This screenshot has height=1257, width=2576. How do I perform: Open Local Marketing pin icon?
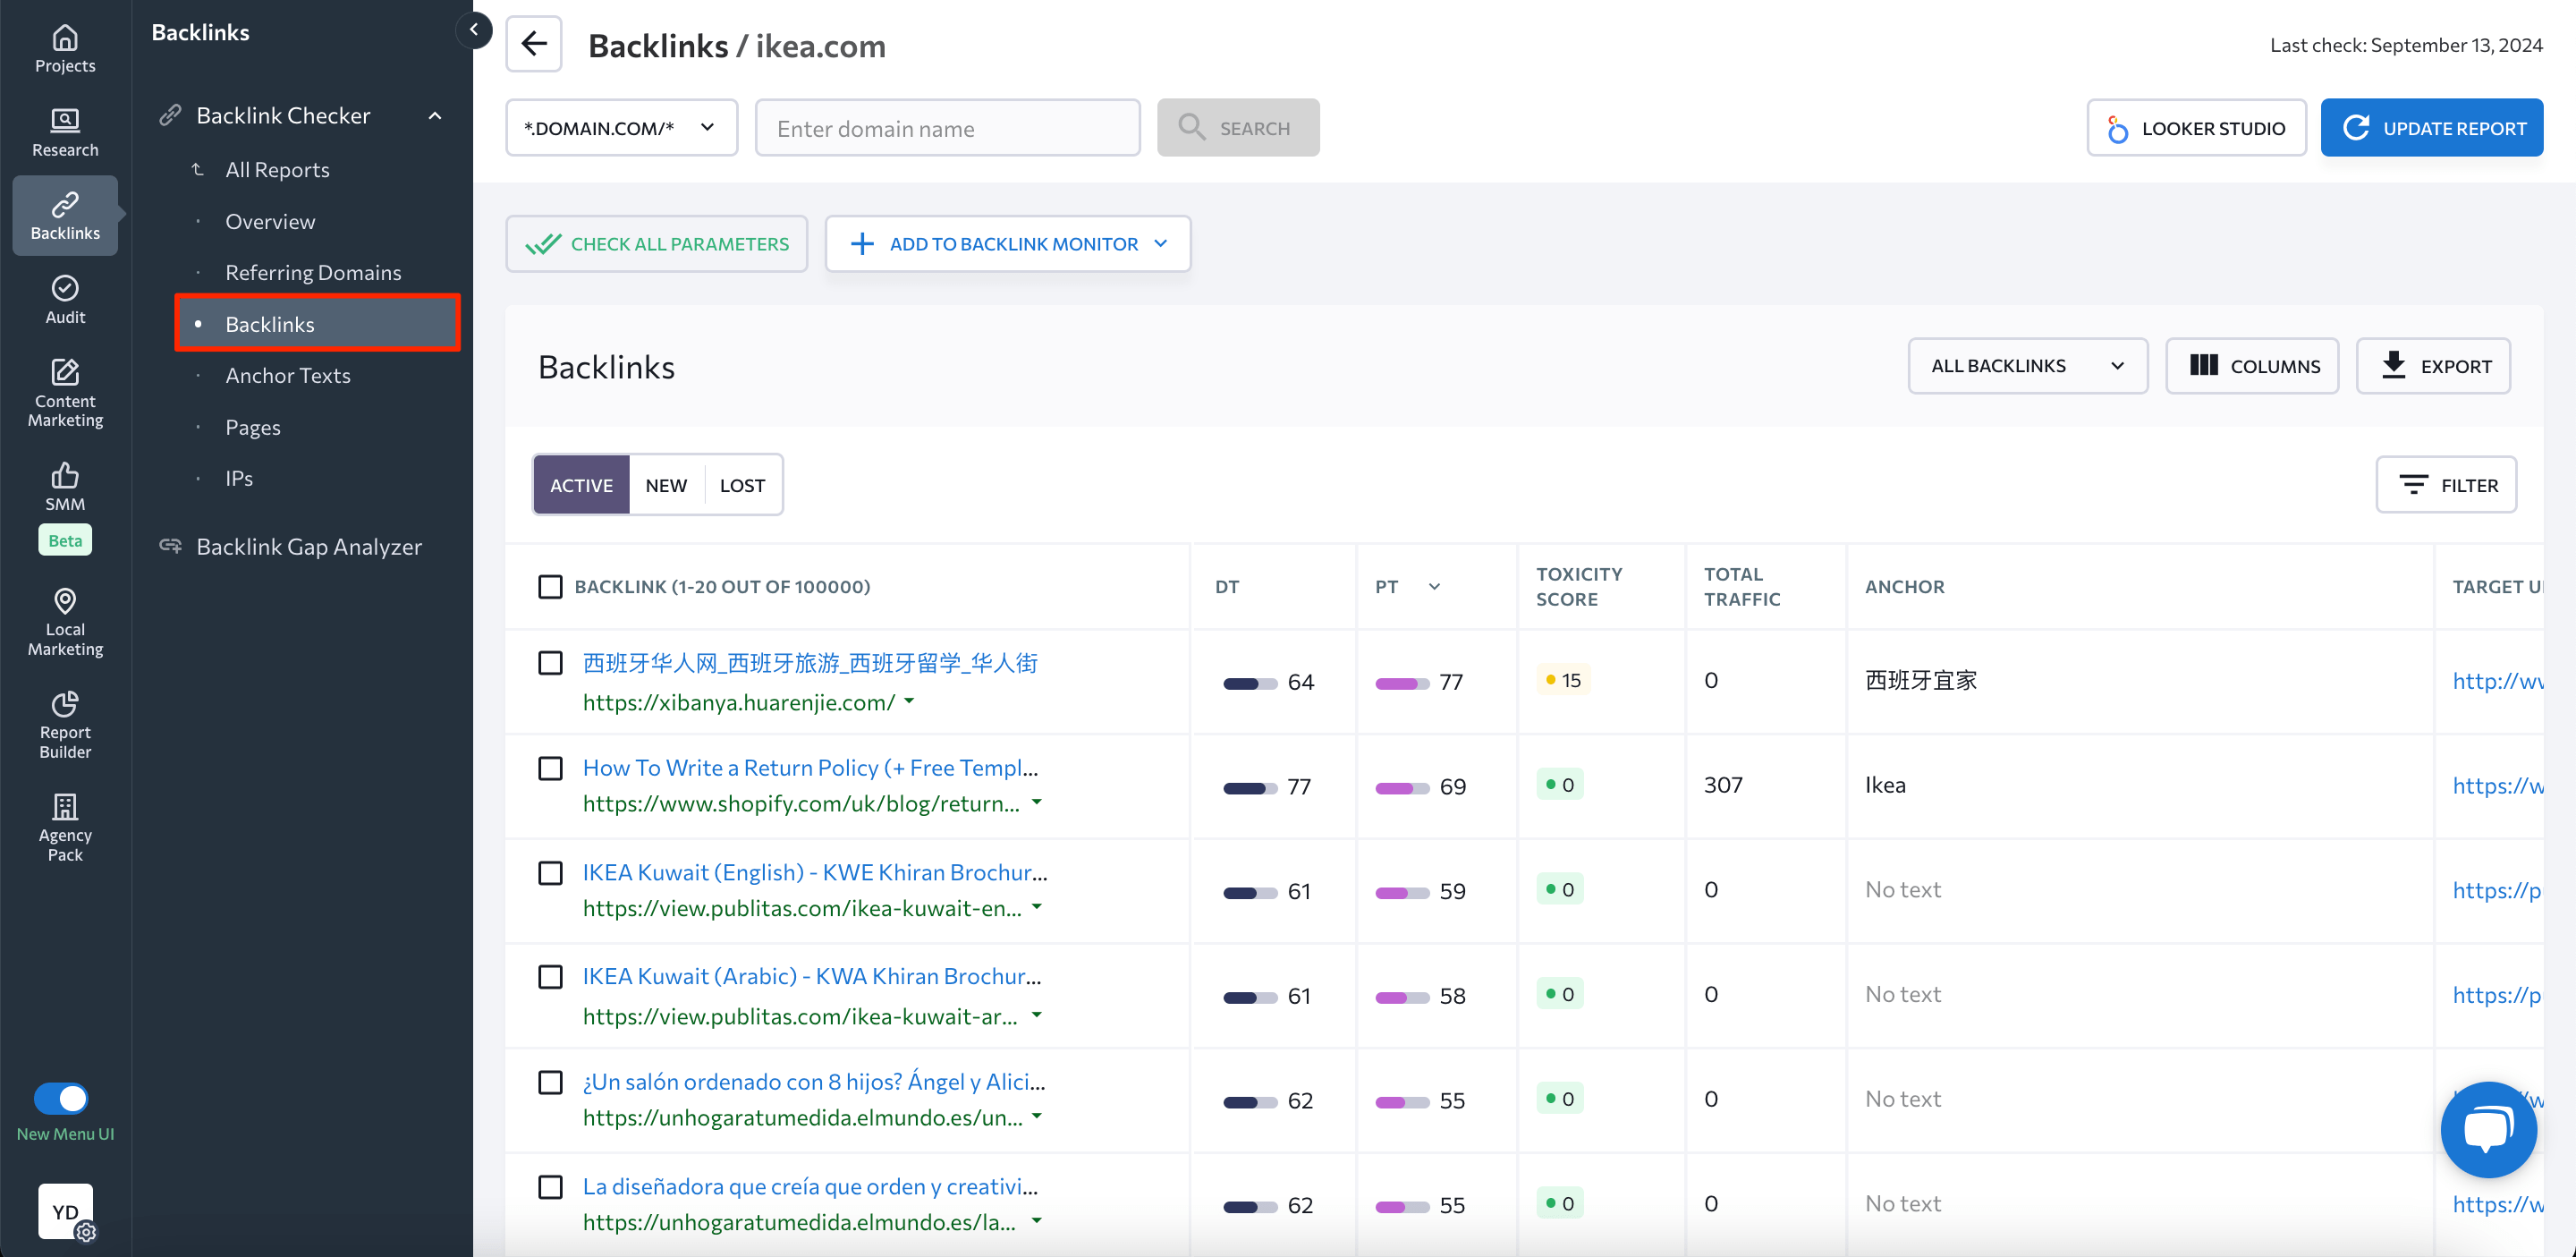tap(65, 600)
